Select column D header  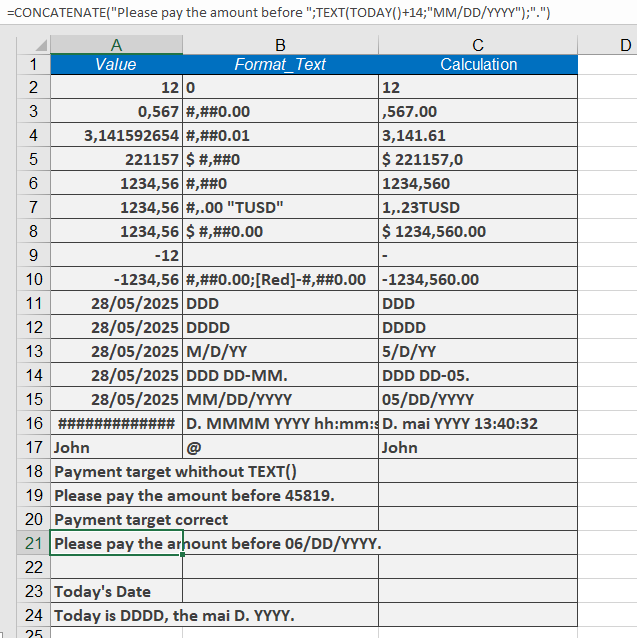click(626, 45)
